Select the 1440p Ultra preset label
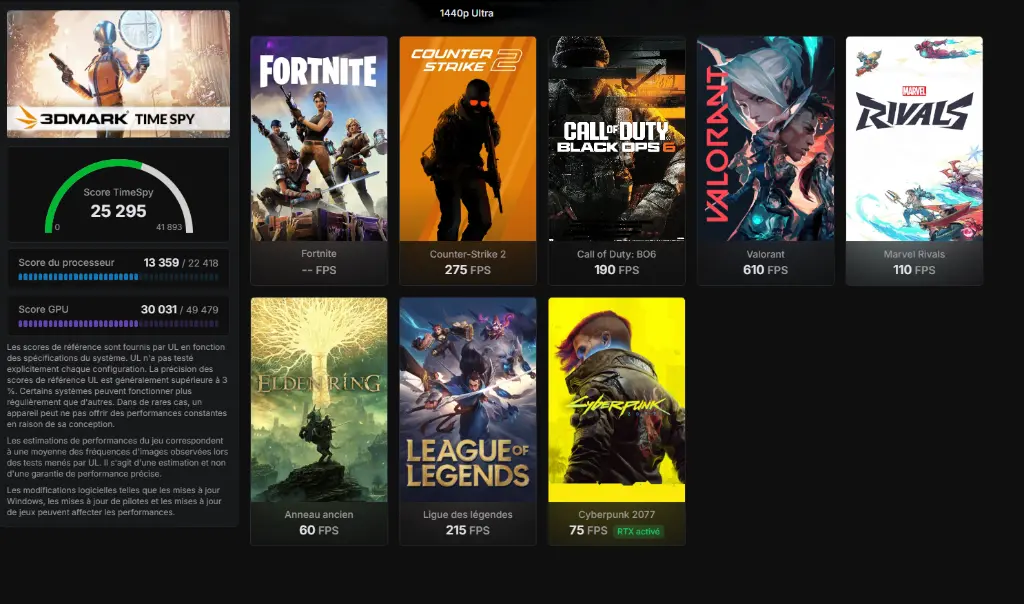This screenshot has width=1024, height=604. [x=466, y=13]
